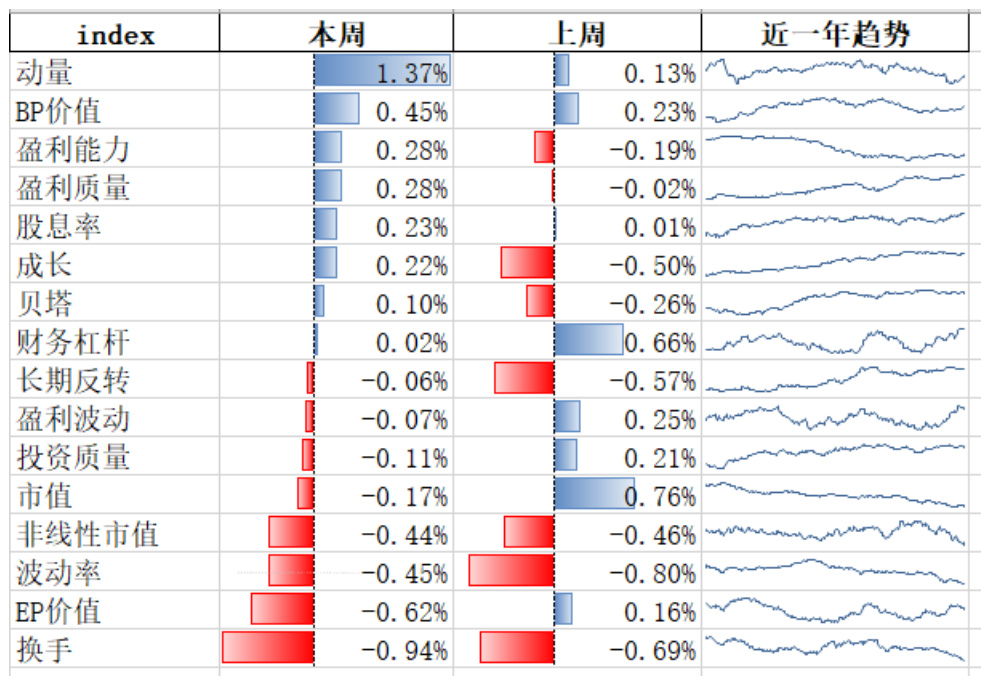Click the blue 0.76% bar for 市值

tap(594, 495)
